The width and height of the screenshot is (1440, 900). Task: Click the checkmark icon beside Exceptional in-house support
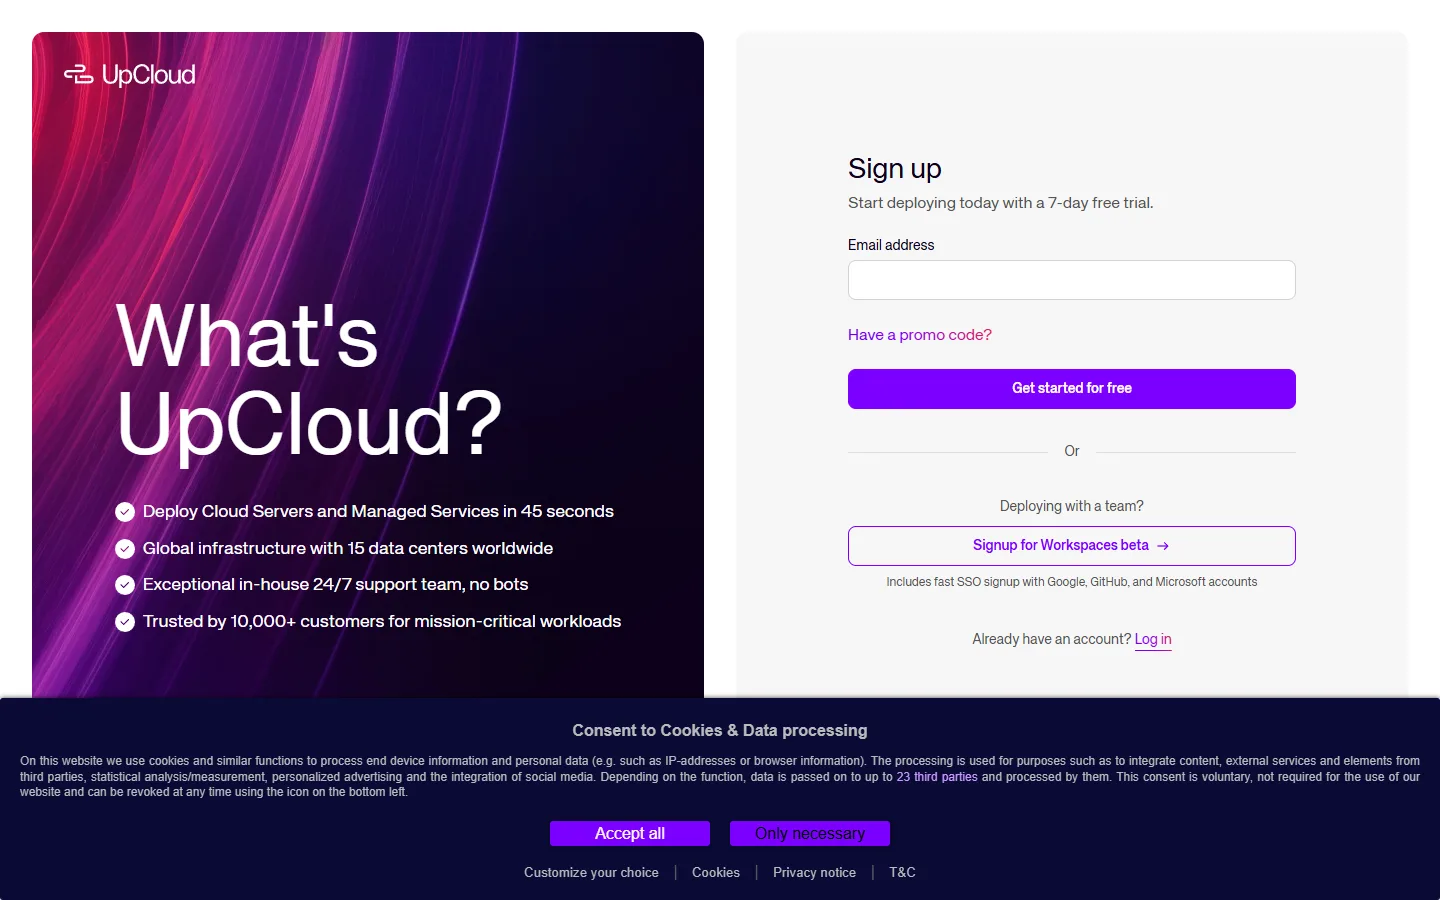[x=125, y=585]
